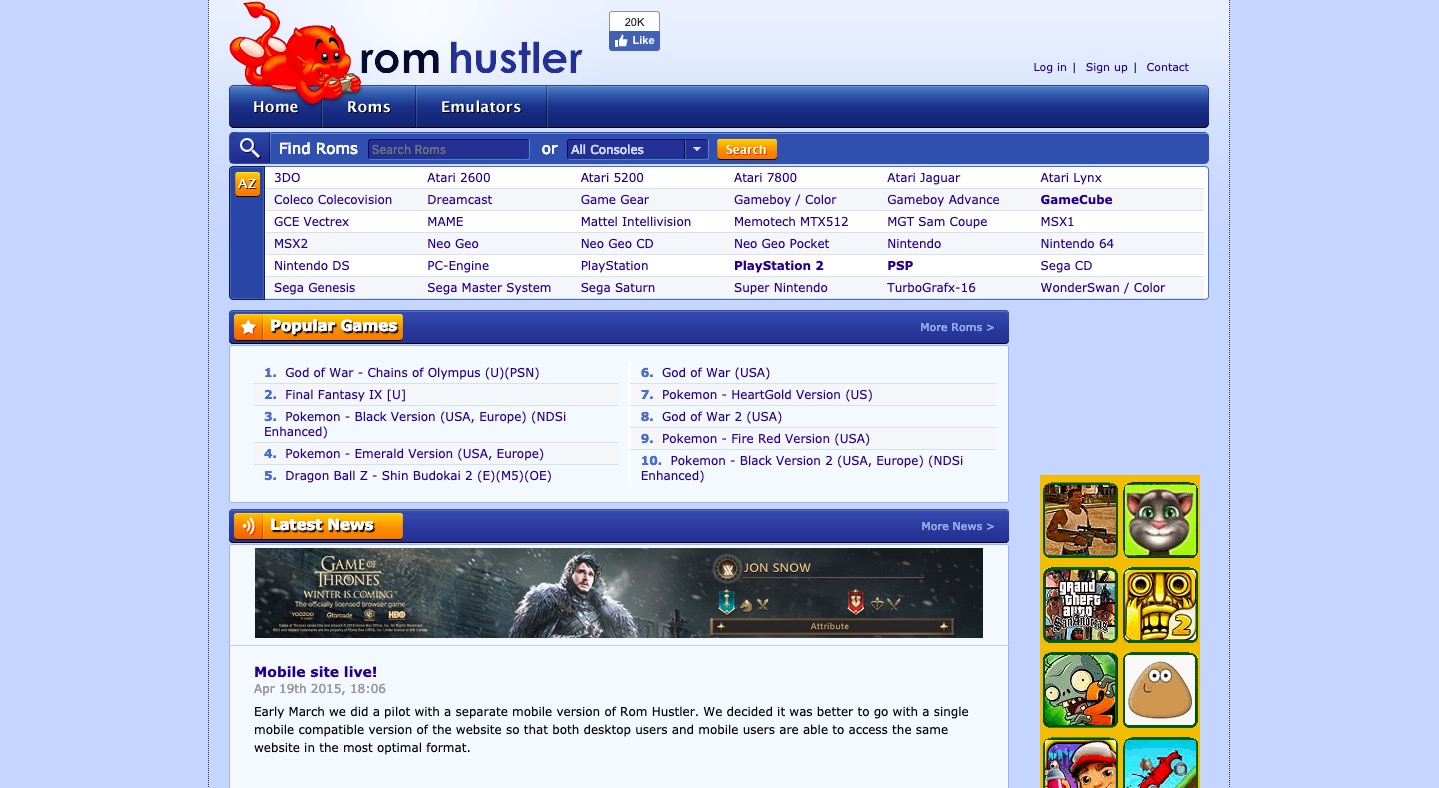Screen dimensions: 1439x788
Task: Open Final Fantasy IX [U]
Action: tap(345, 395)
